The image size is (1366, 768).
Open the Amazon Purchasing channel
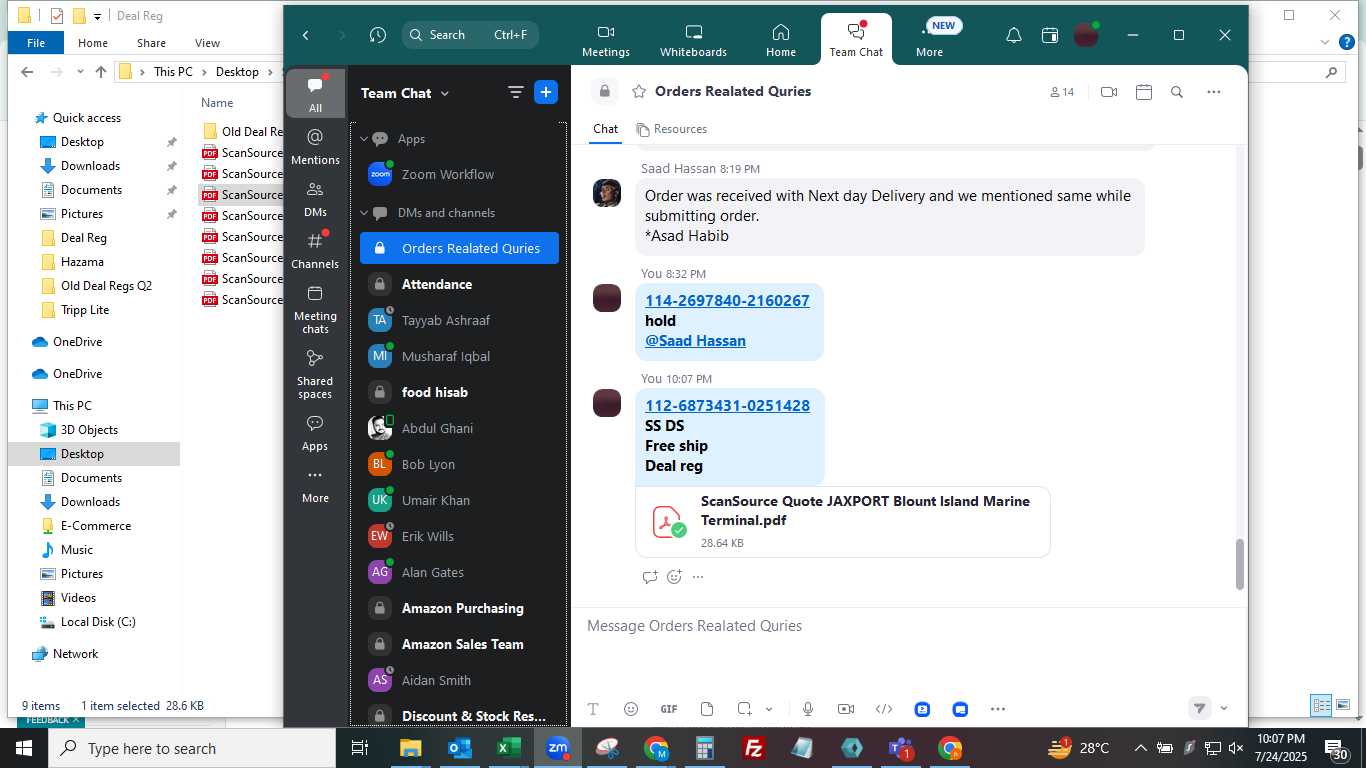(x=459, y=608)
